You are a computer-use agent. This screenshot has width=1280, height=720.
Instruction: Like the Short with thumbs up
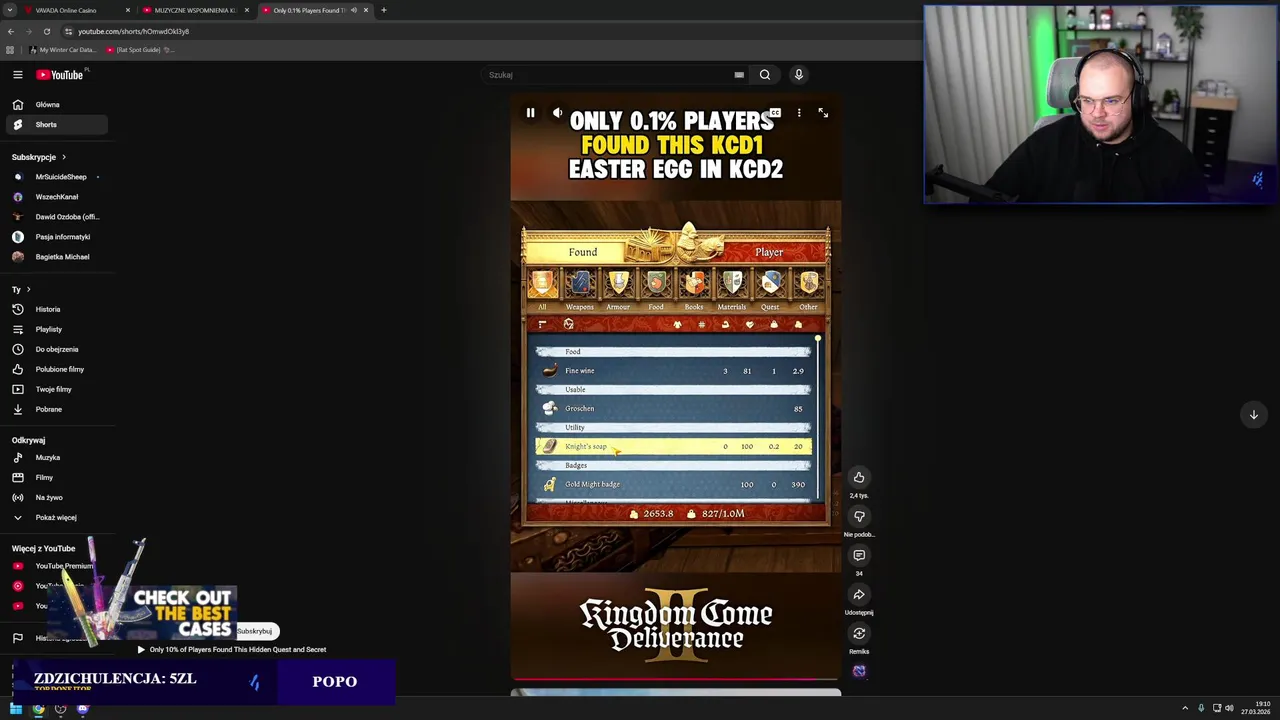pos(859,477)
